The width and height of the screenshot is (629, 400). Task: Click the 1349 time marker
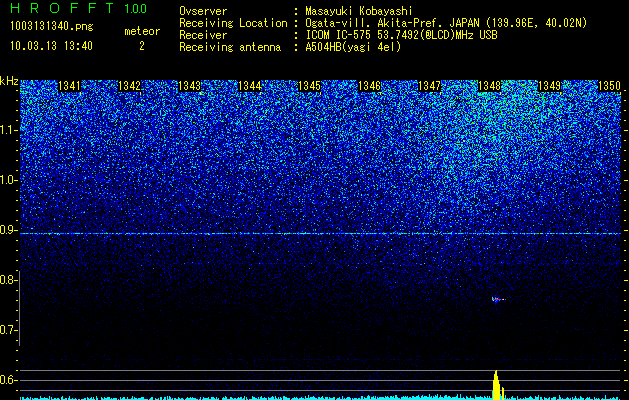tap(549, 86)
